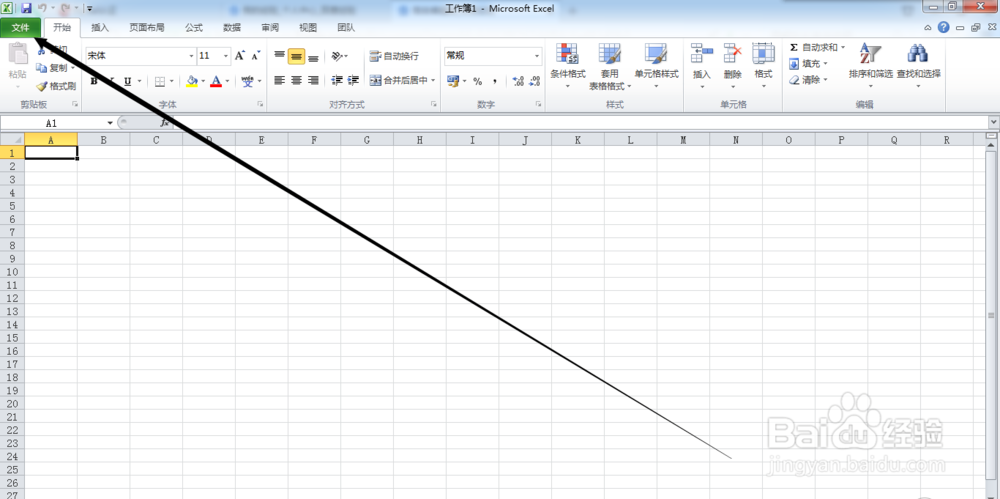The image size is (1000, 499).
Task: Toggle middle vertical alignment
Action: click(x=296, y=56)
